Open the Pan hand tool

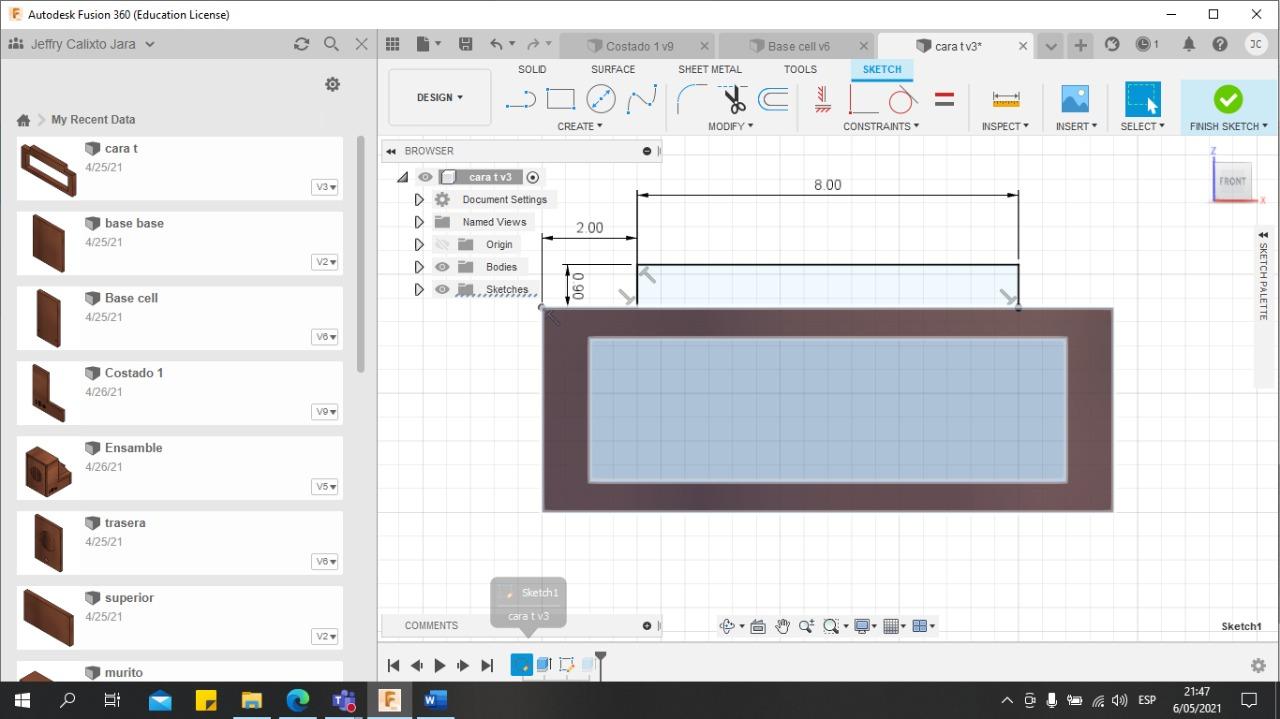click(x=782, y=626)
